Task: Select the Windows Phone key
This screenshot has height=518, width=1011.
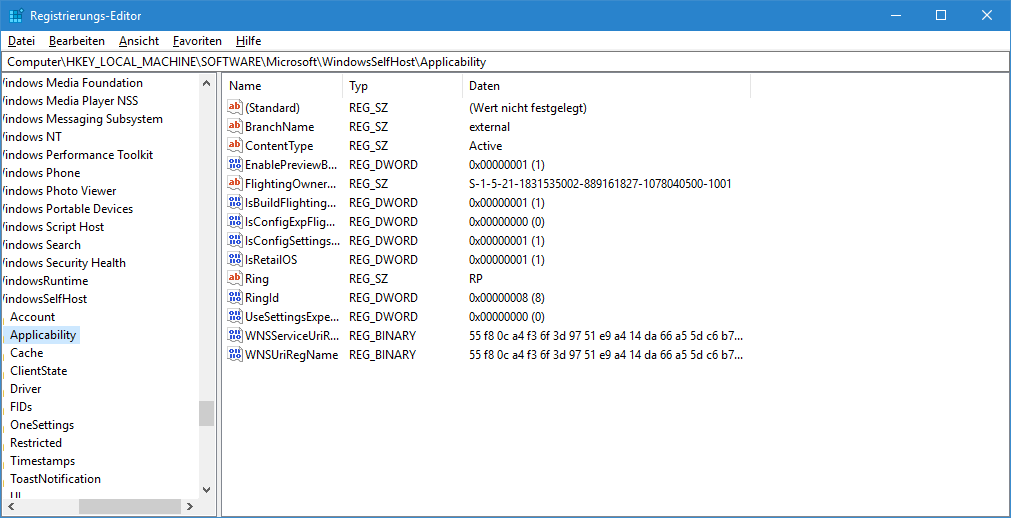Action: click(41, 172)
